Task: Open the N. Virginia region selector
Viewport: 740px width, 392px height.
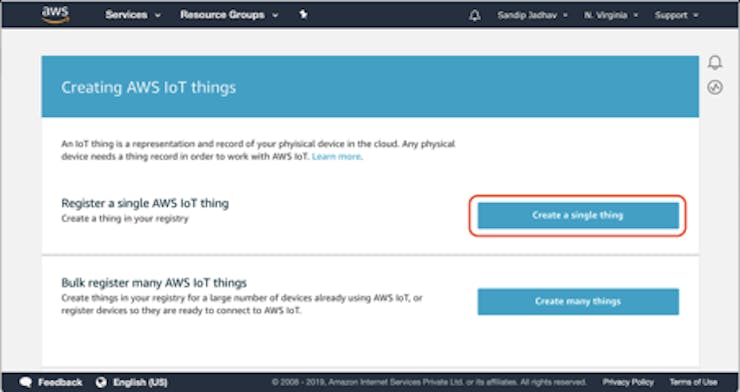Action: (611, 15)
